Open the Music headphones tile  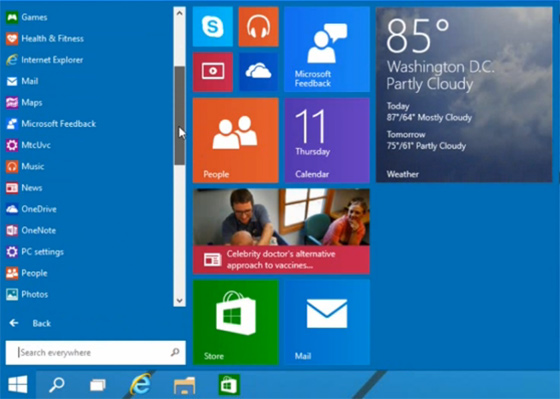click(258, 27)
